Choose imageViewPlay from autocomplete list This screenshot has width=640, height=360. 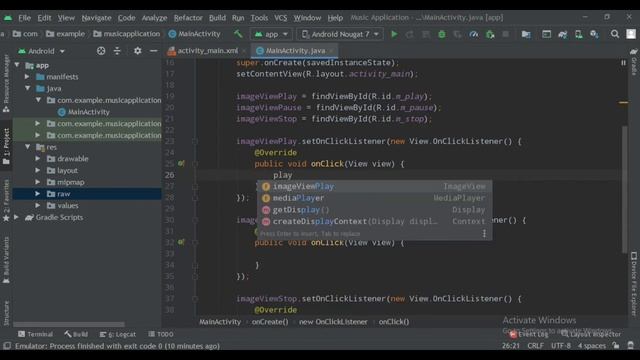tap(374, 186)
